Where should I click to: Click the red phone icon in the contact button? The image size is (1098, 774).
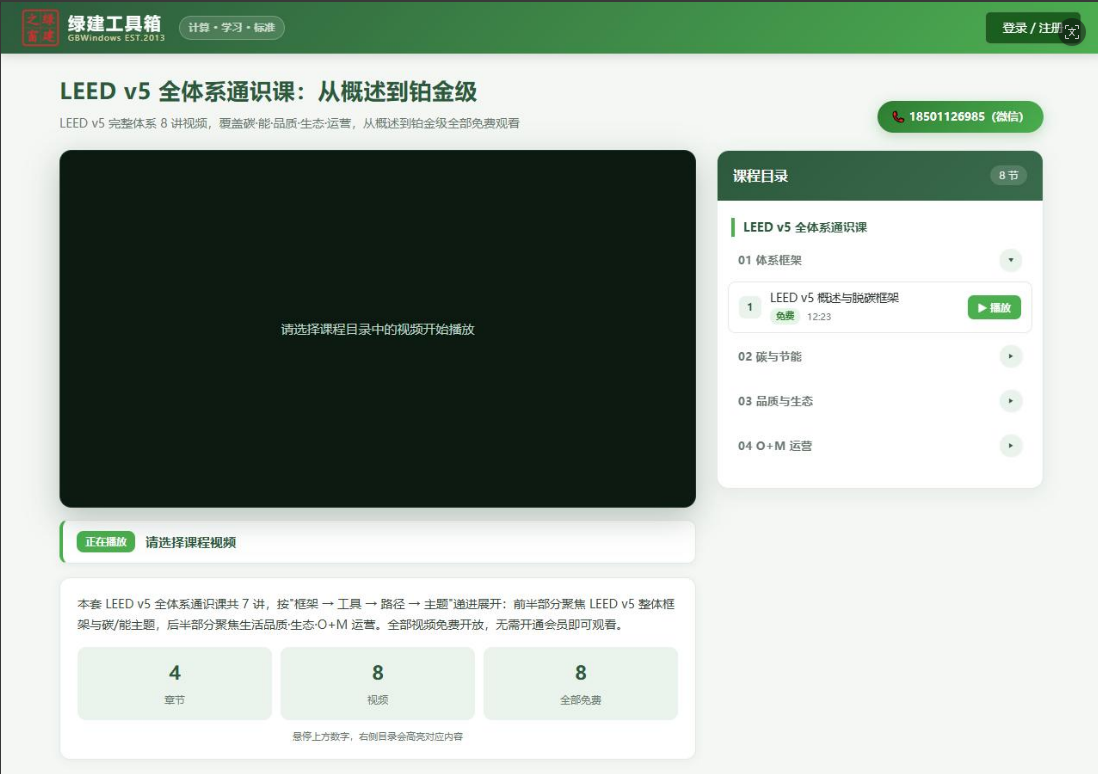click(898, 117)
